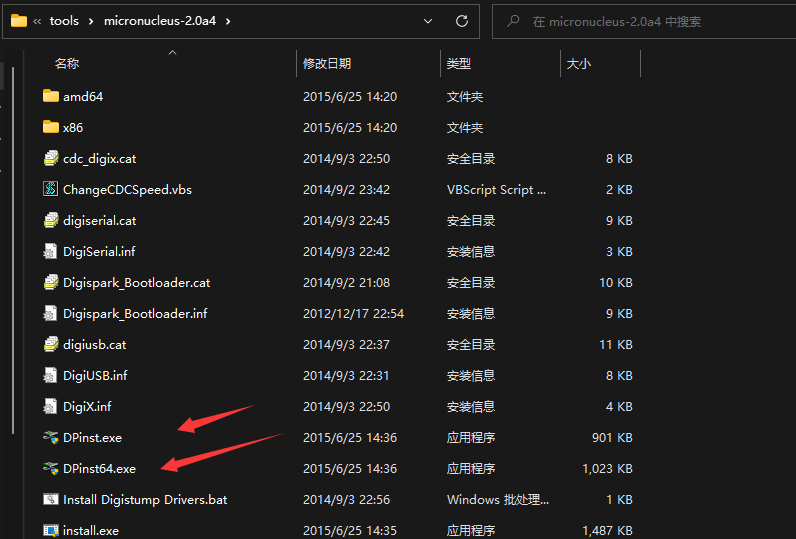Screen dimensions: 796x539
Task: Click micronucleus-2.0a4 breadcrumb segment
Action: point(160,21)
